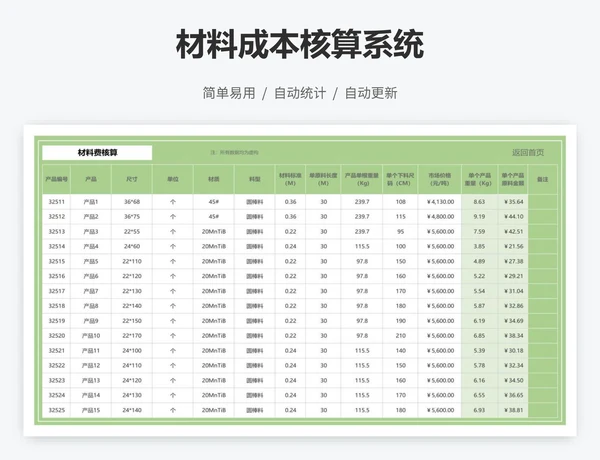Select the product weight cell 6.93
This screenshot has height=460, width=600.
[x=479, y=410]
